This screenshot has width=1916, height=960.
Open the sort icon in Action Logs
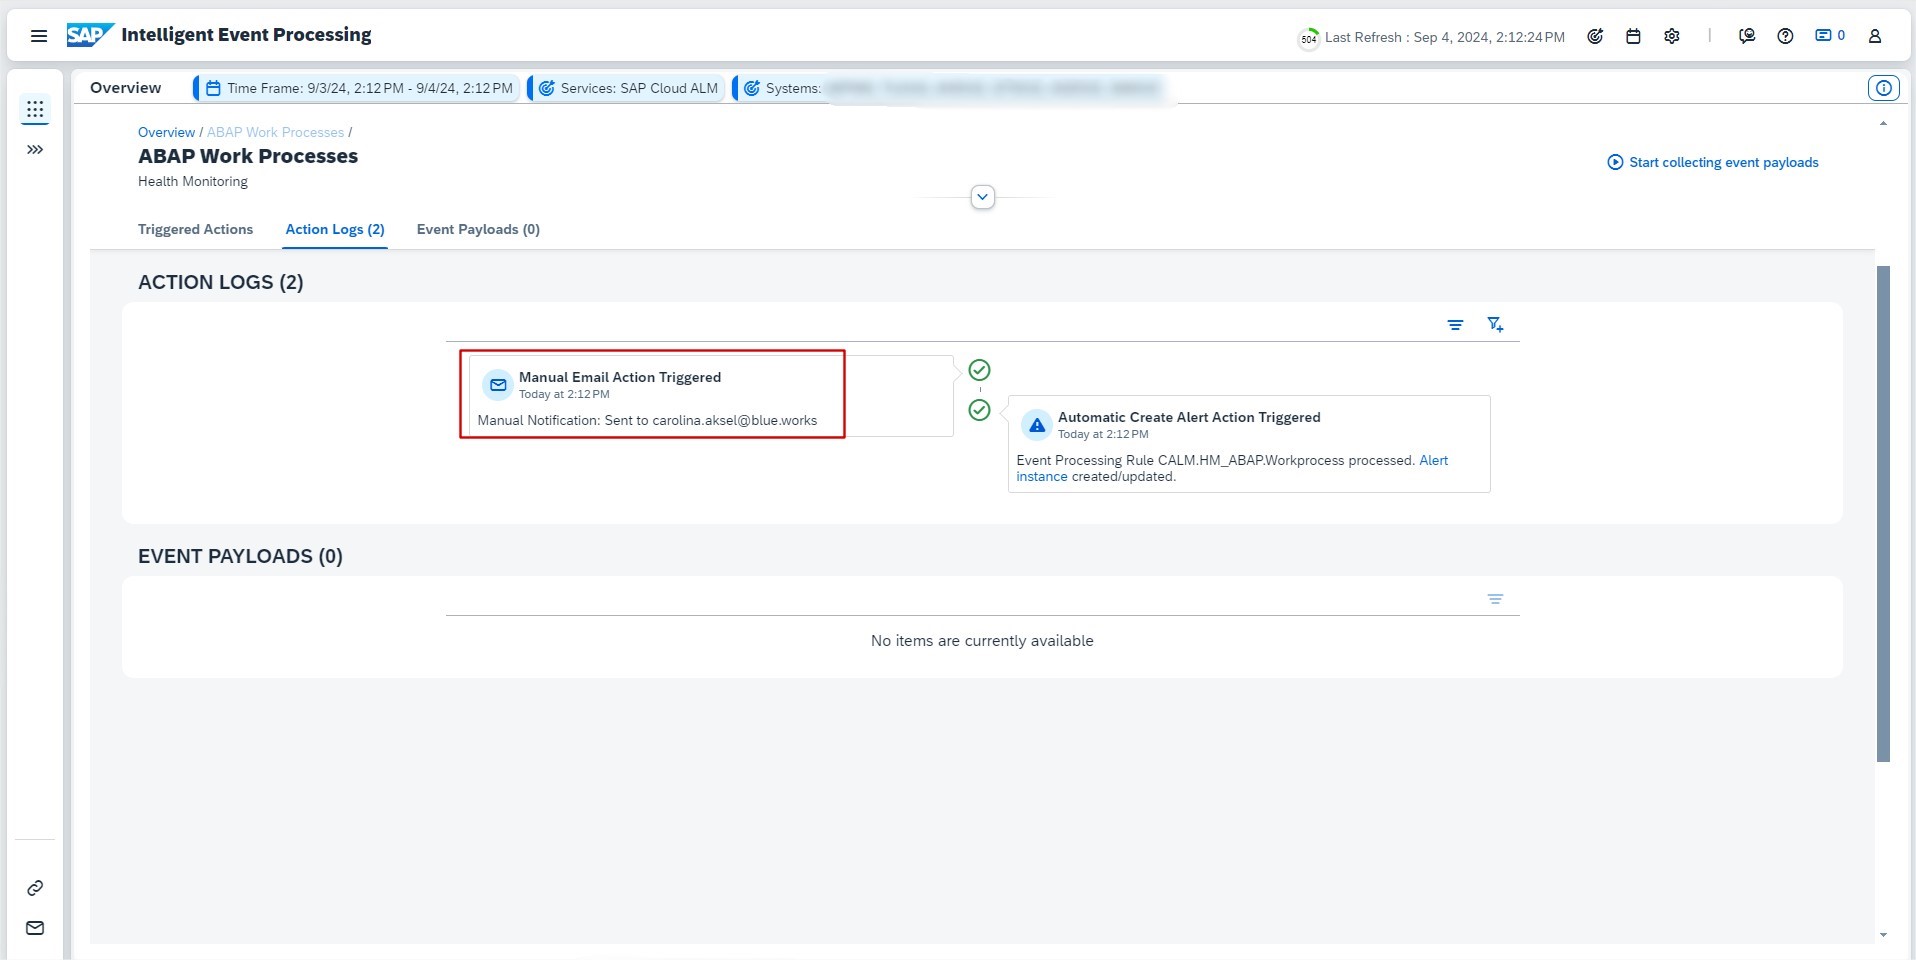[1455, 325]
